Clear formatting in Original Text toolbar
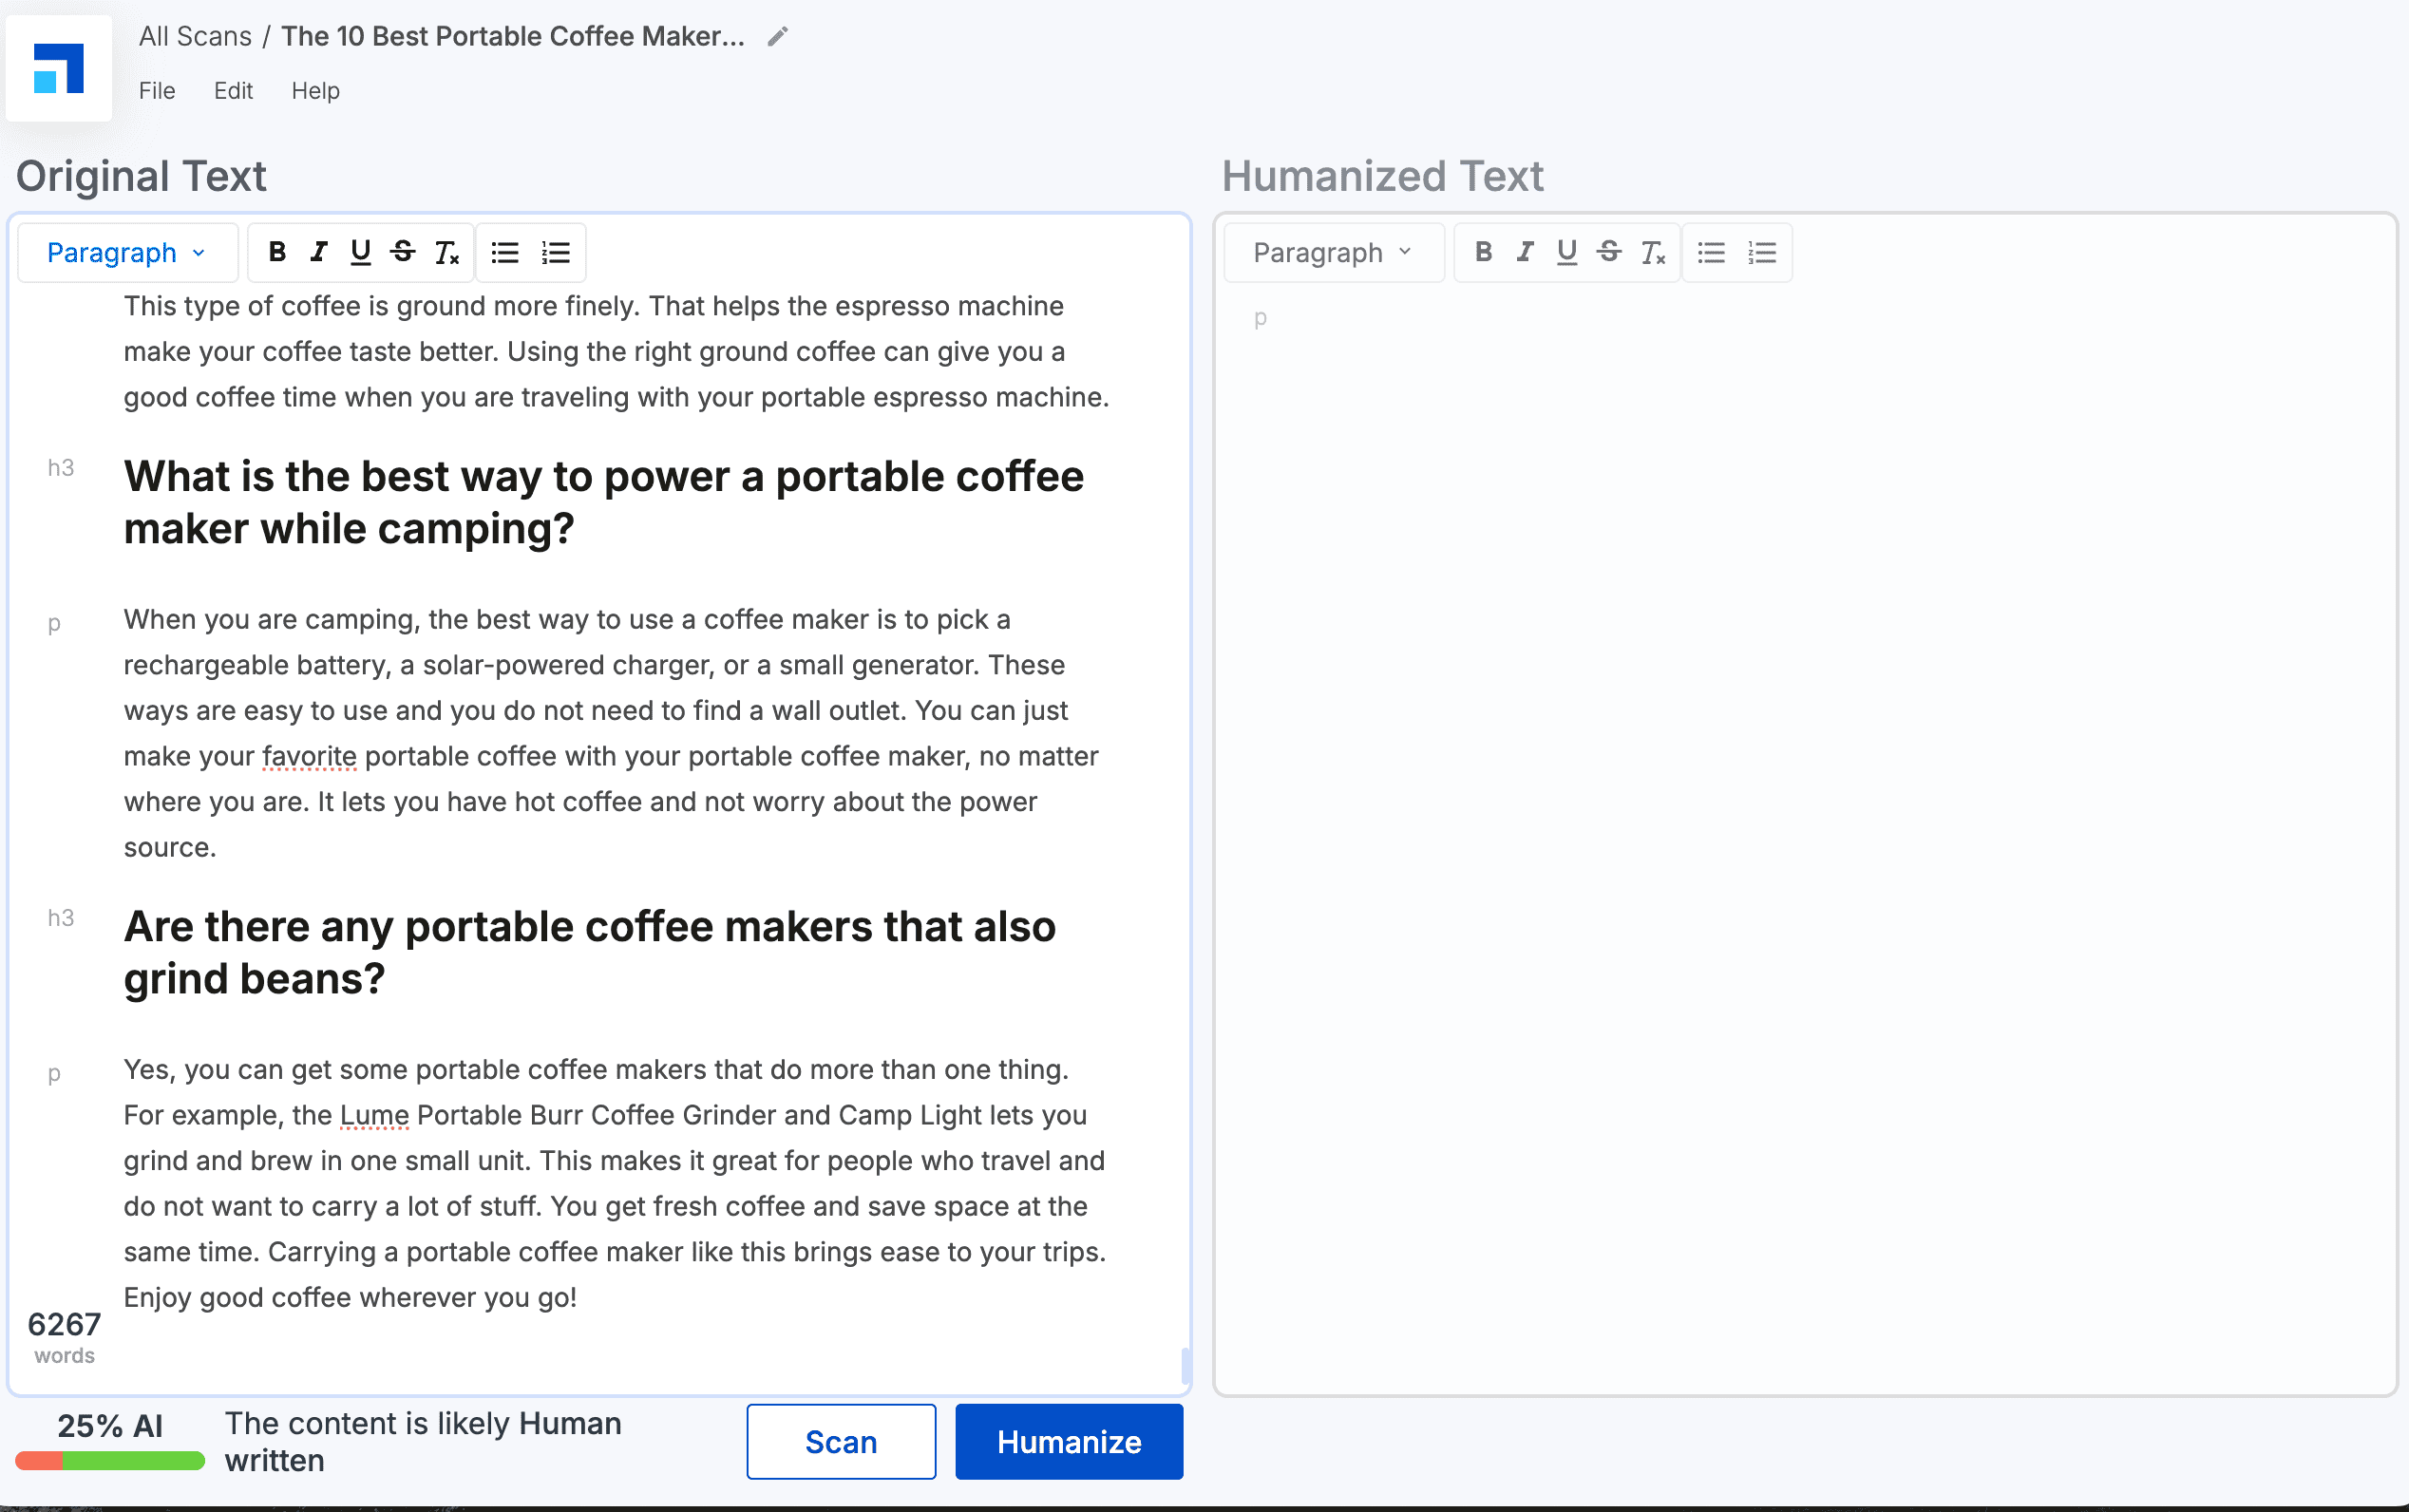The height and width of the screenshot is (1512, 2409). tap(446, 252)
